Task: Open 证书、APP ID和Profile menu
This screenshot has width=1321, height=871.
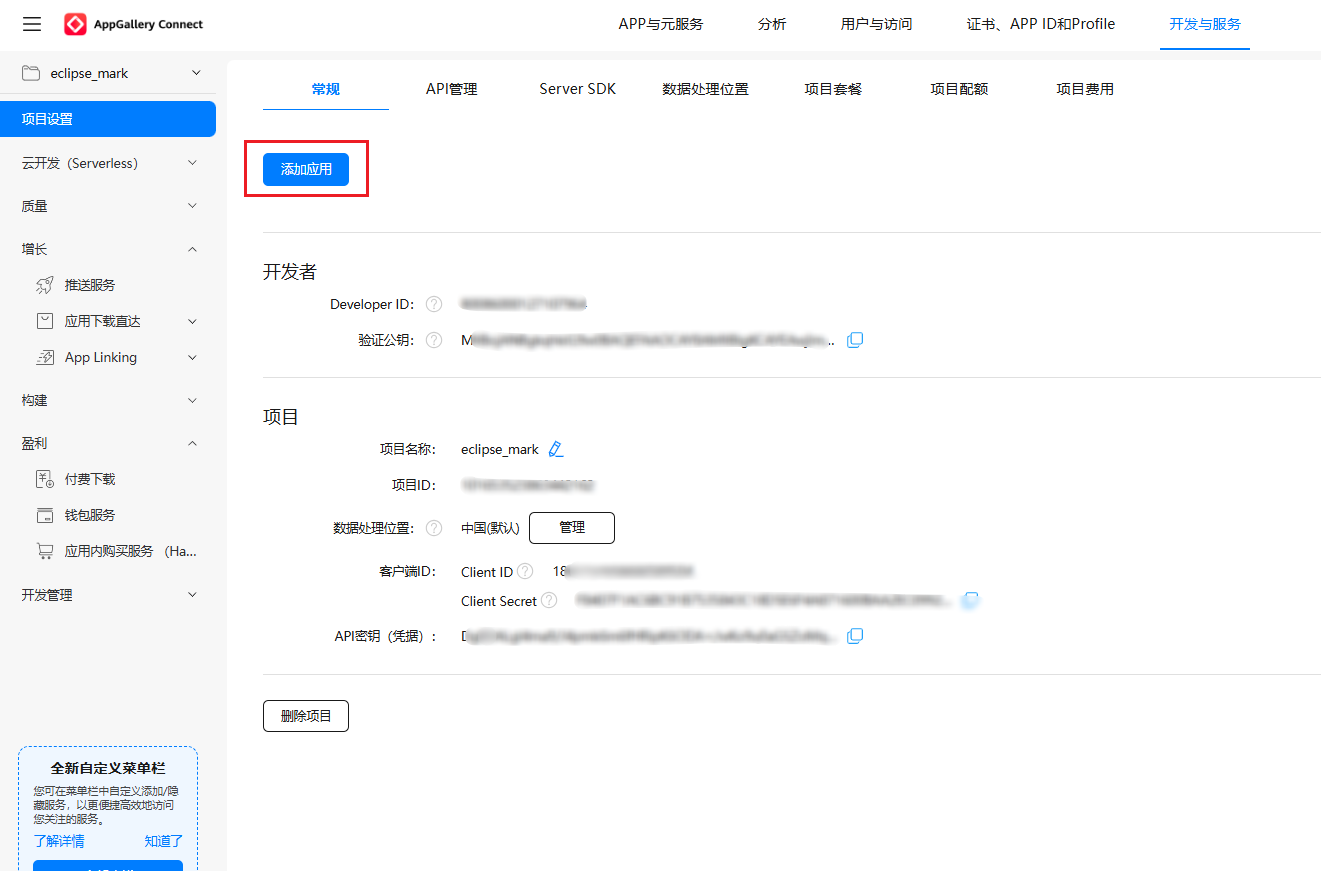Action: [x=1041, y=24]
